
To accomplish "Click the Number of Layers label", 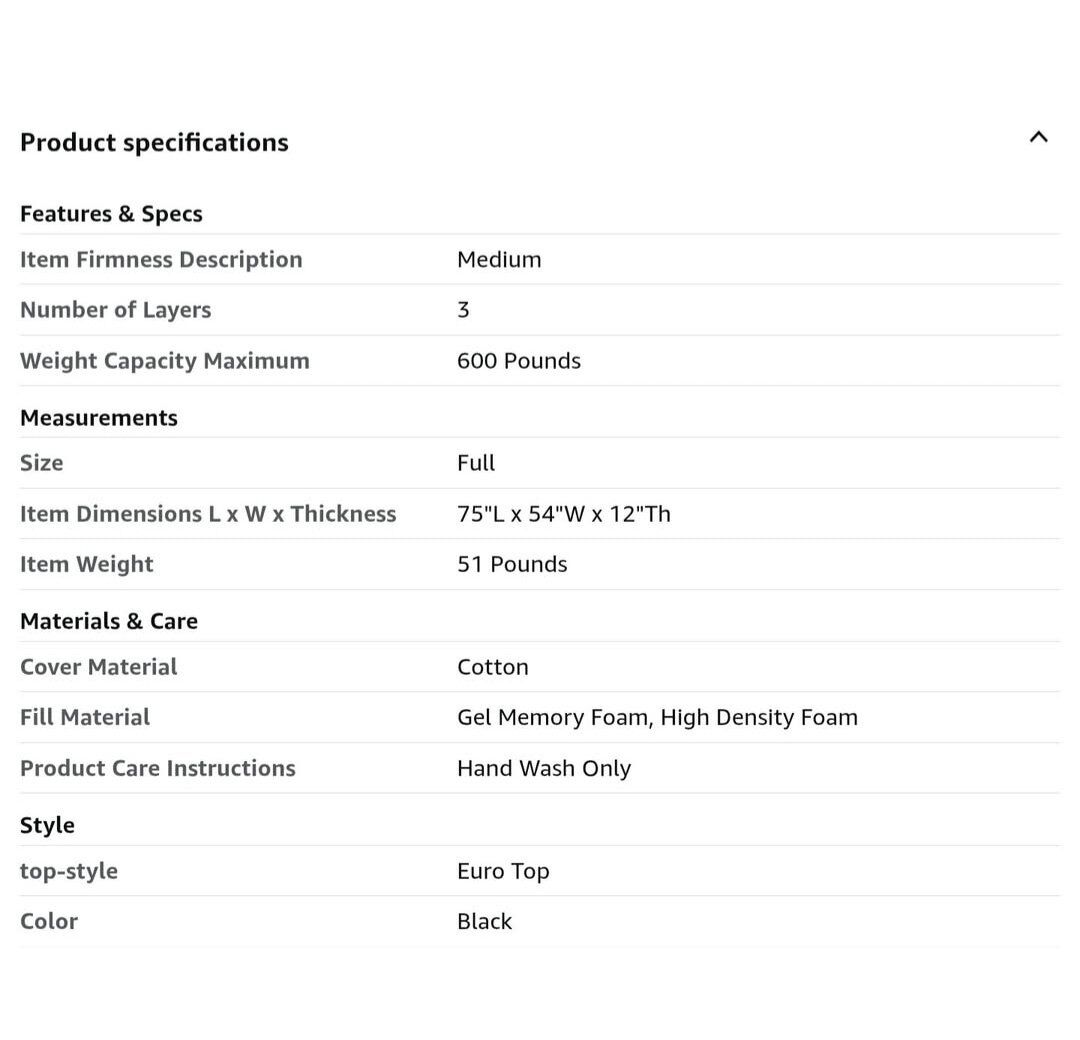I will point(115,310).
